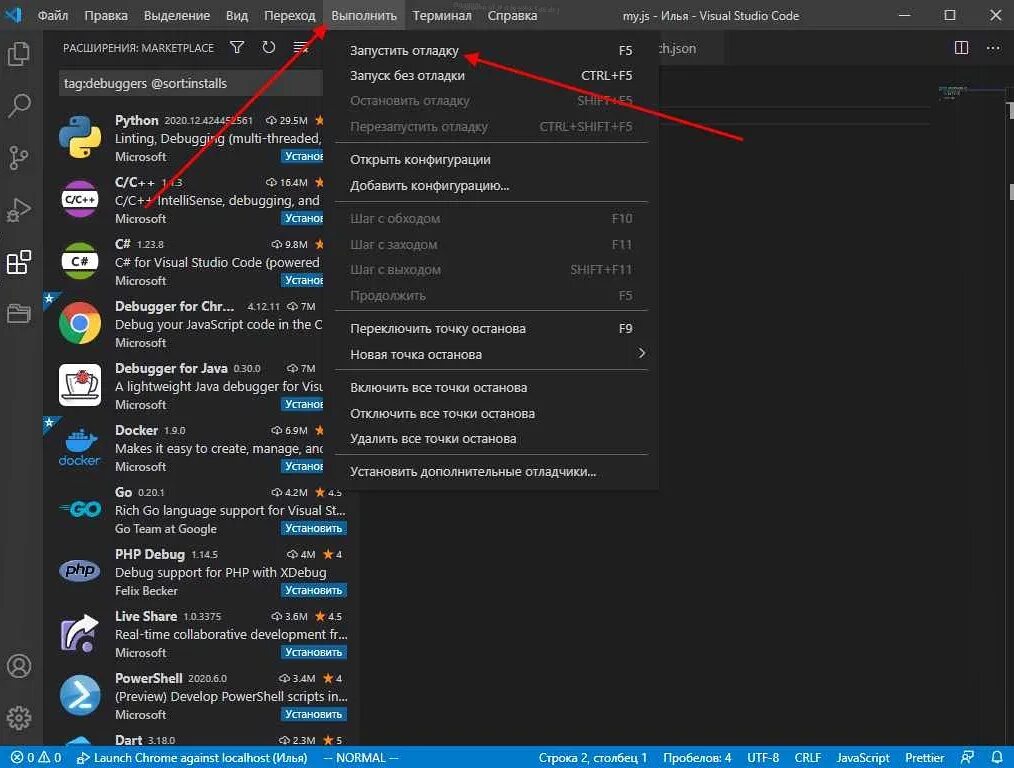
Task: Choose Включить все точки останова
Action: click(491, 387)
